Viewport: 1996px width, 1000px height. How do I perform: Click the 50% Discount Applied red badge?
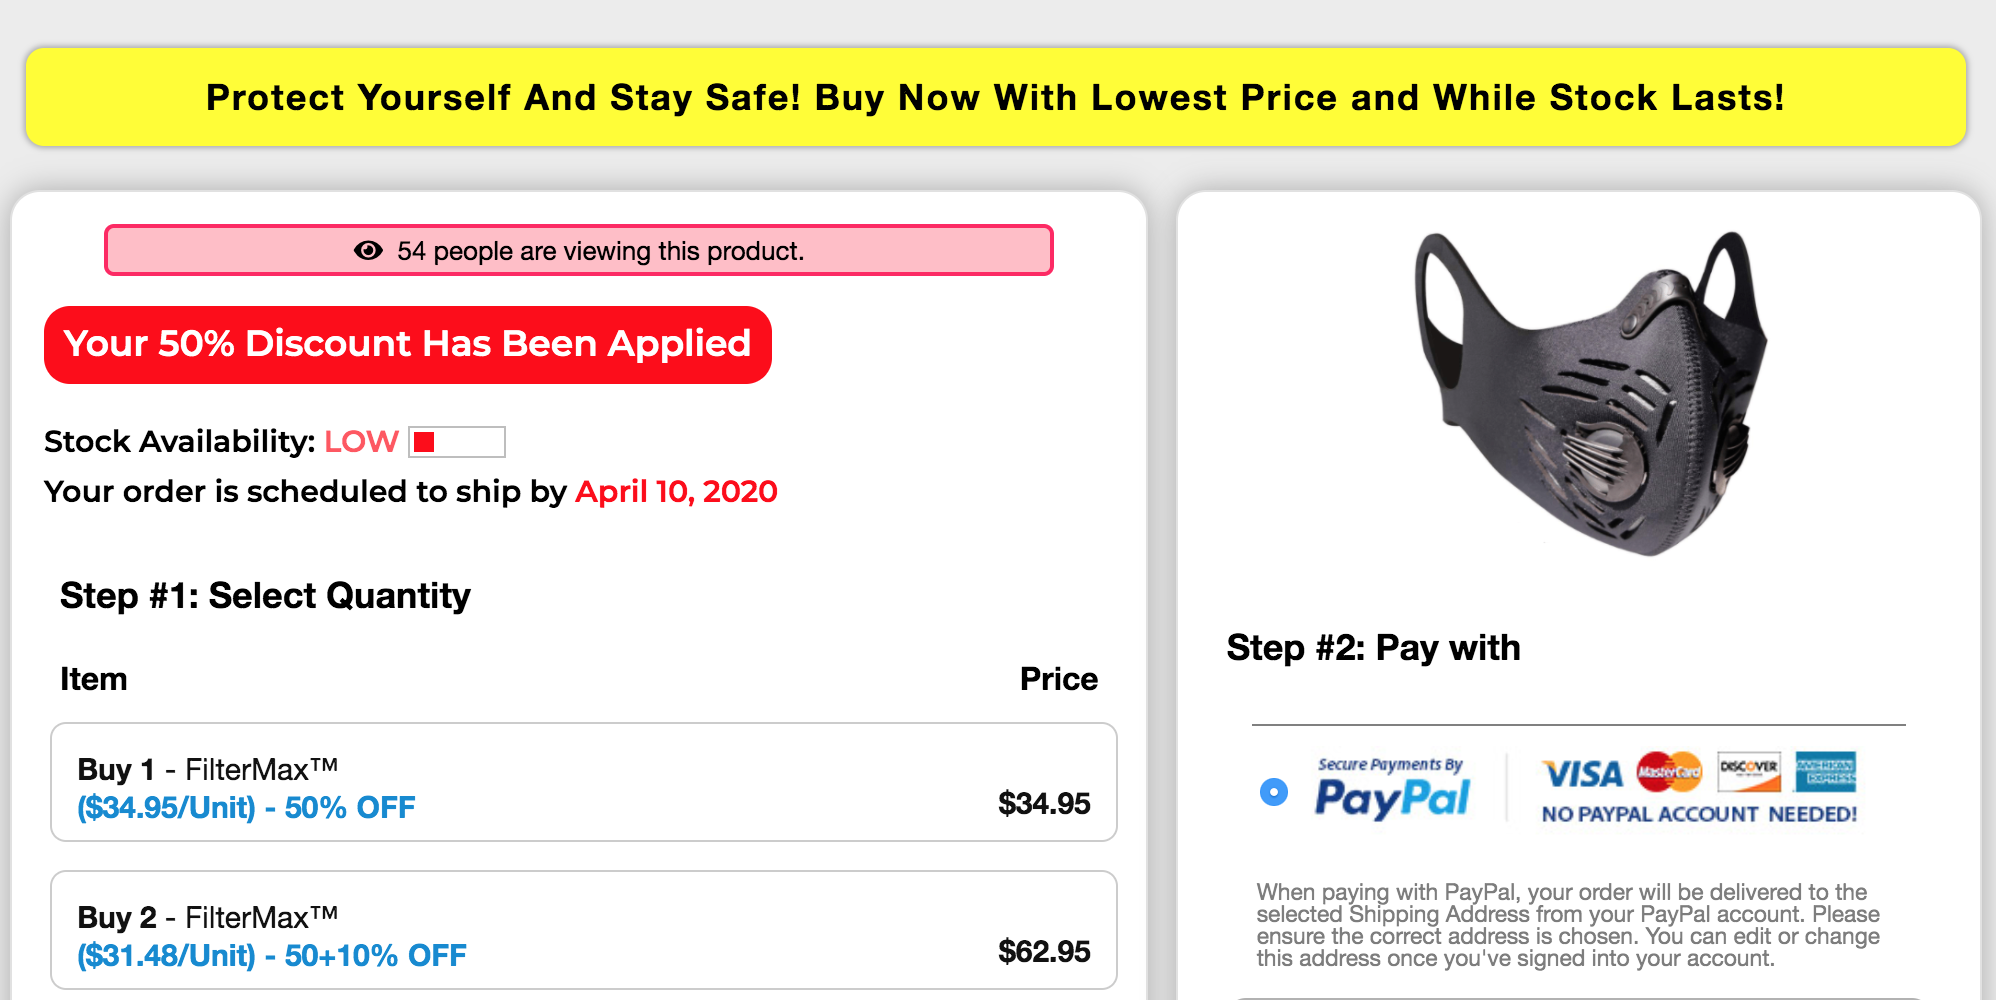[408, 345]
